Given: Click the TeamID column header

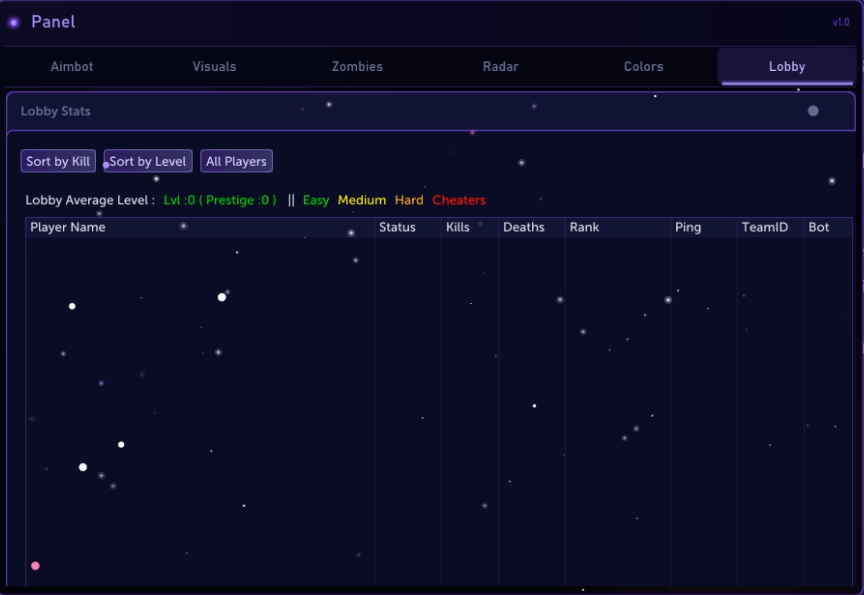Looking at the screenshot, I should pos(770,228).
